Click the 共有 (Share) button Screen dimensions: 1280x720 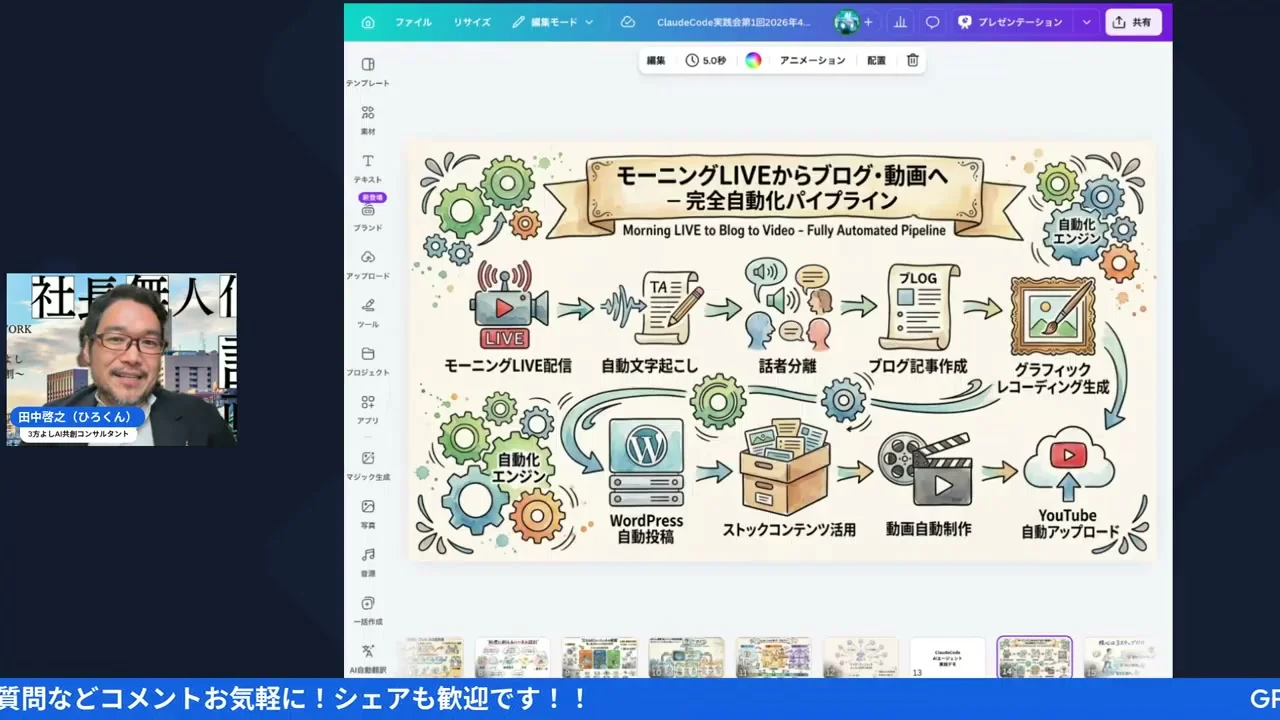click(1133, 21)
